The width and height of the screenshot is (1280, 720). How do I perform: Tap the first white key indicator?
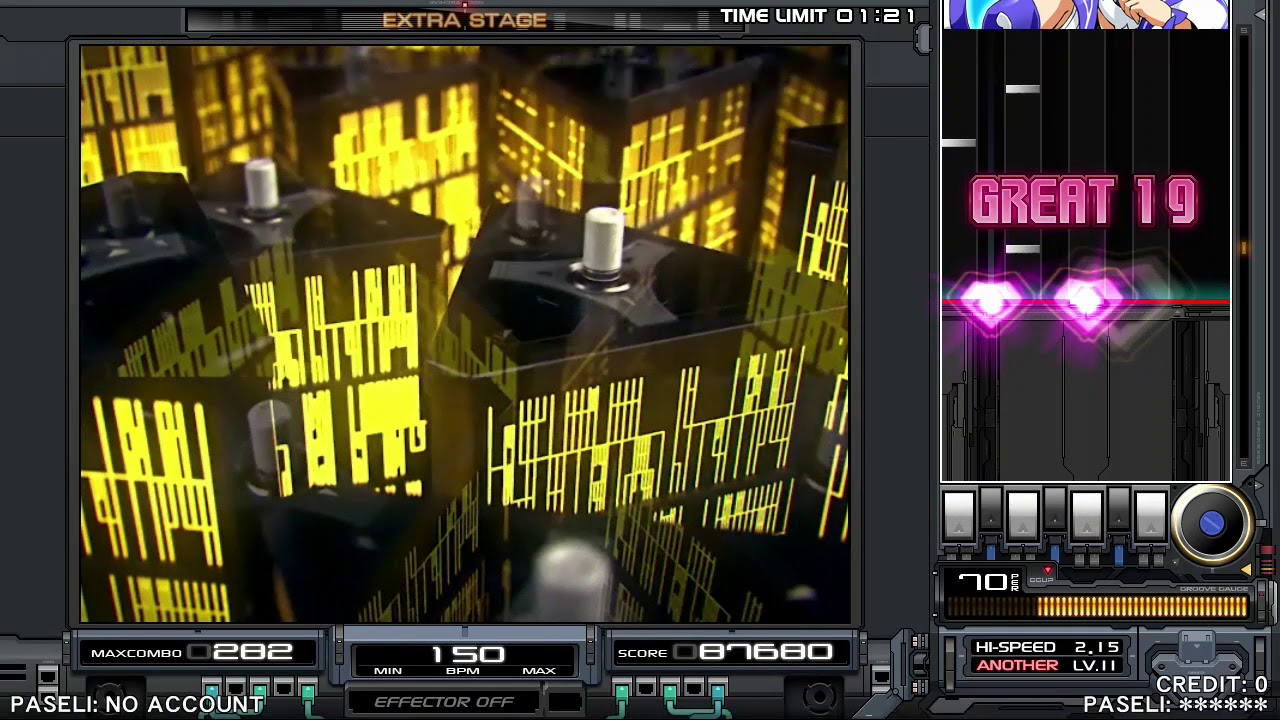click(959, 516)
